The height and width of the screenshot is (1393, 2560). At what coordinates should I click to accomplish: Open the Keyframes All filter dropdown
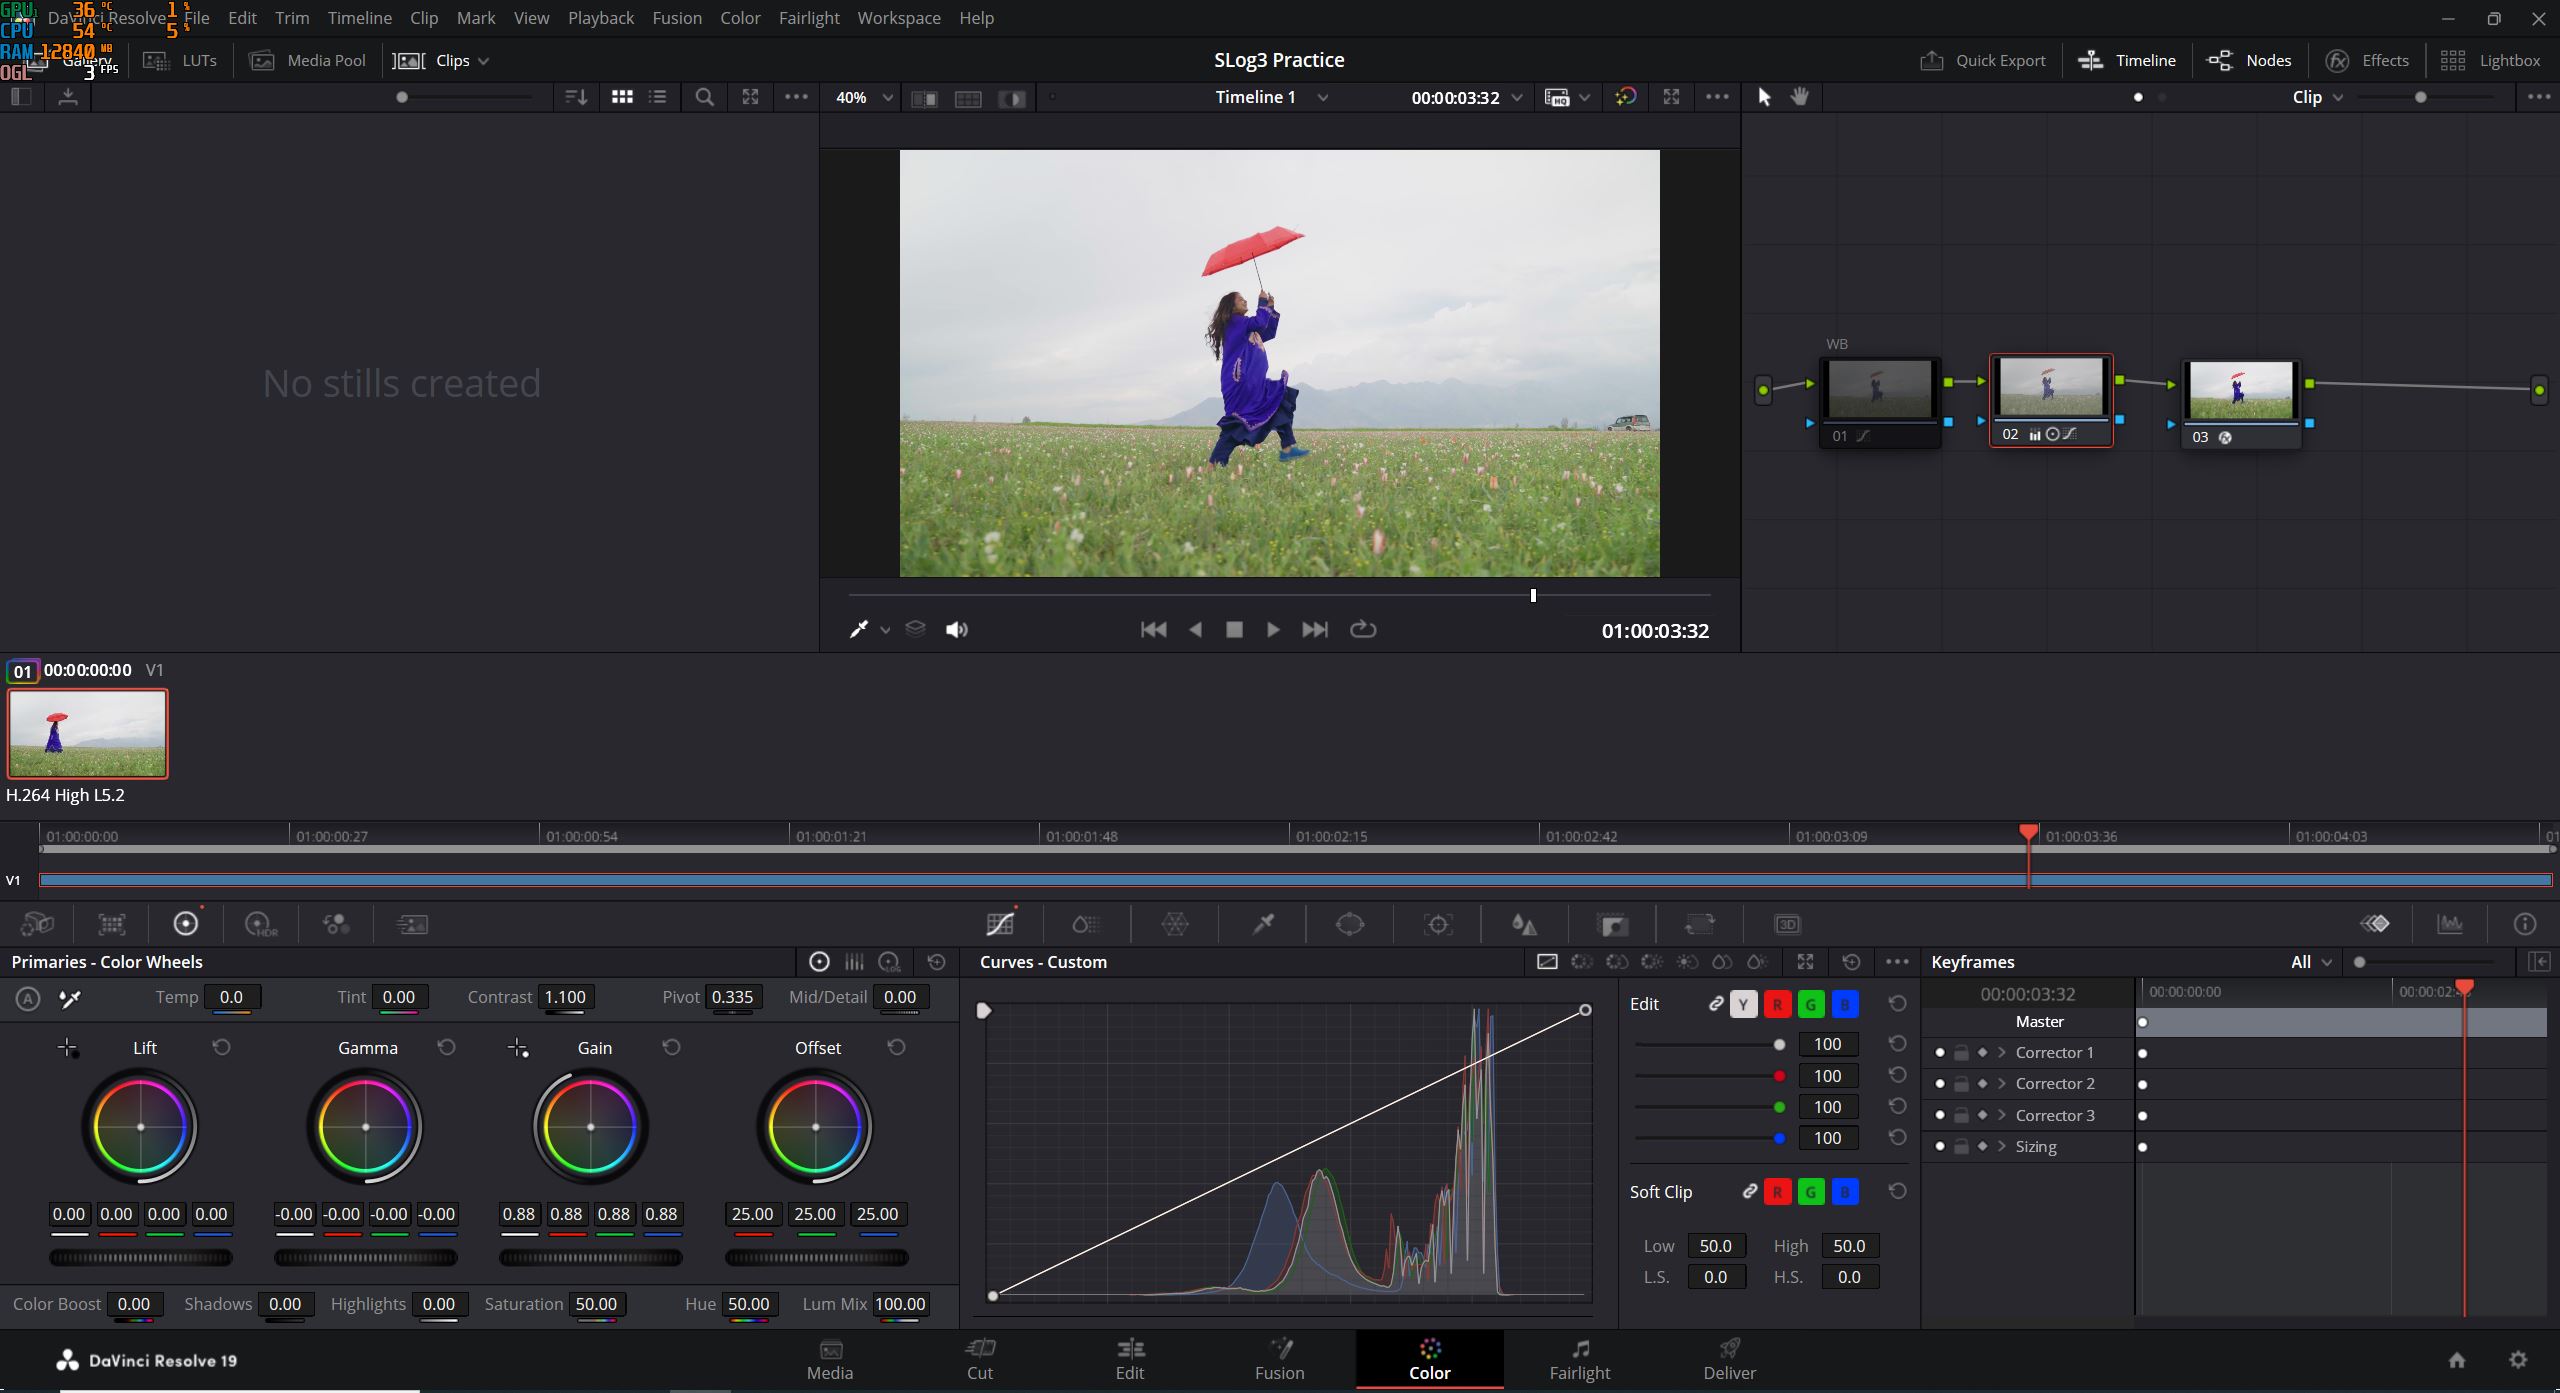2311,962
